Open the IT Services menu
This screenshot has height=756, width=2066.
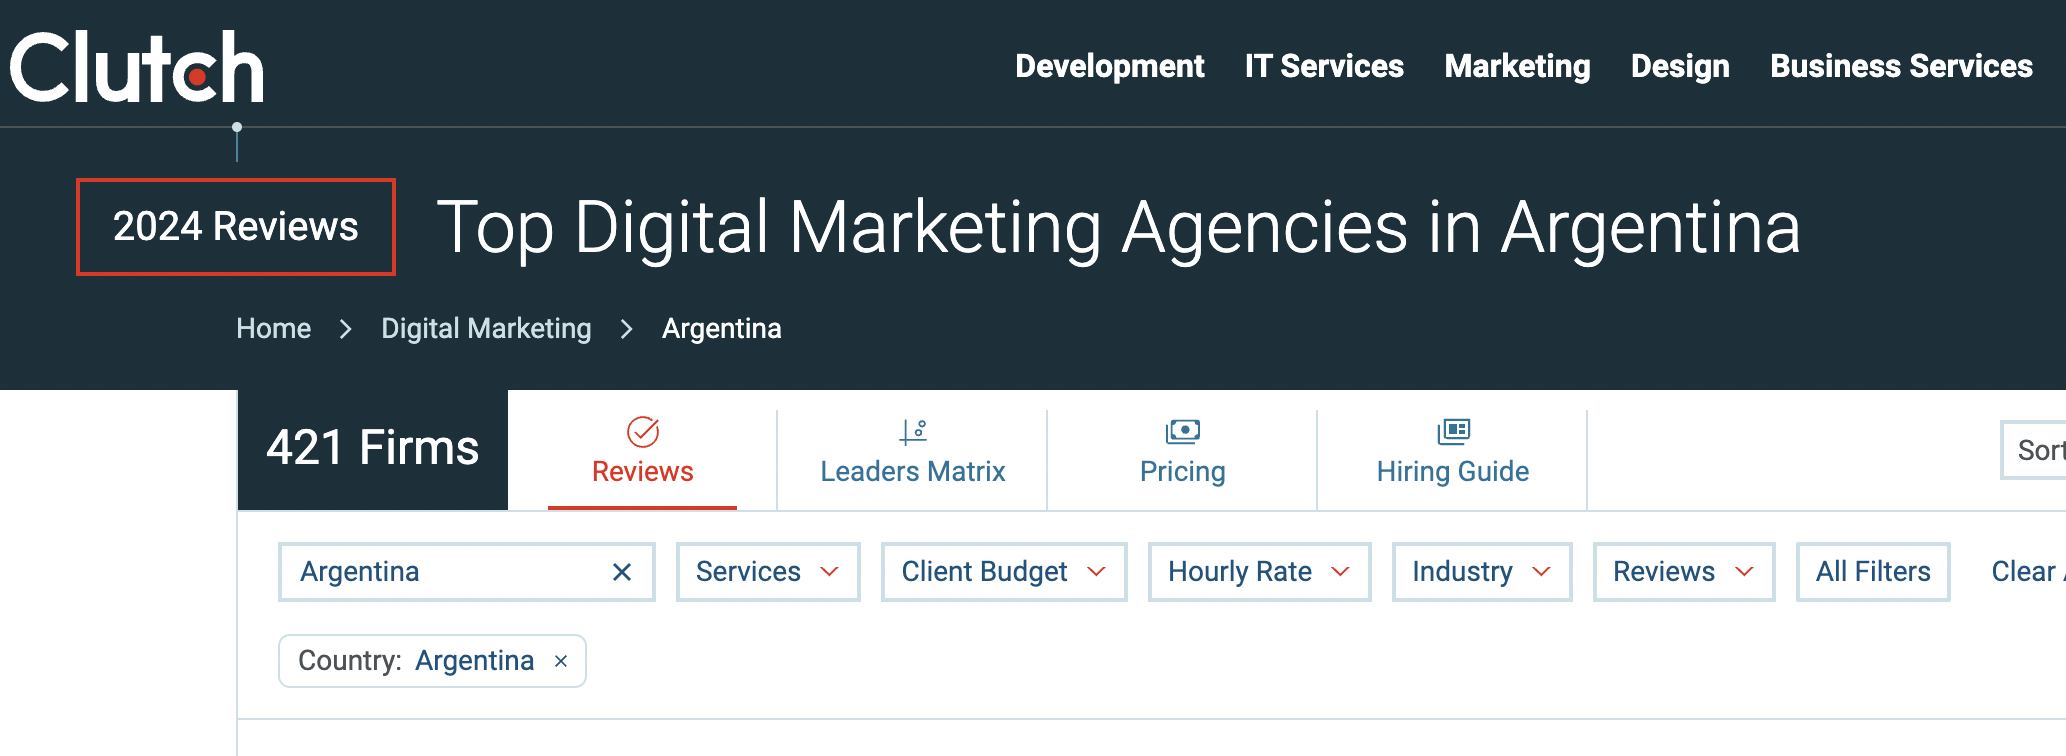(1324, 66)
